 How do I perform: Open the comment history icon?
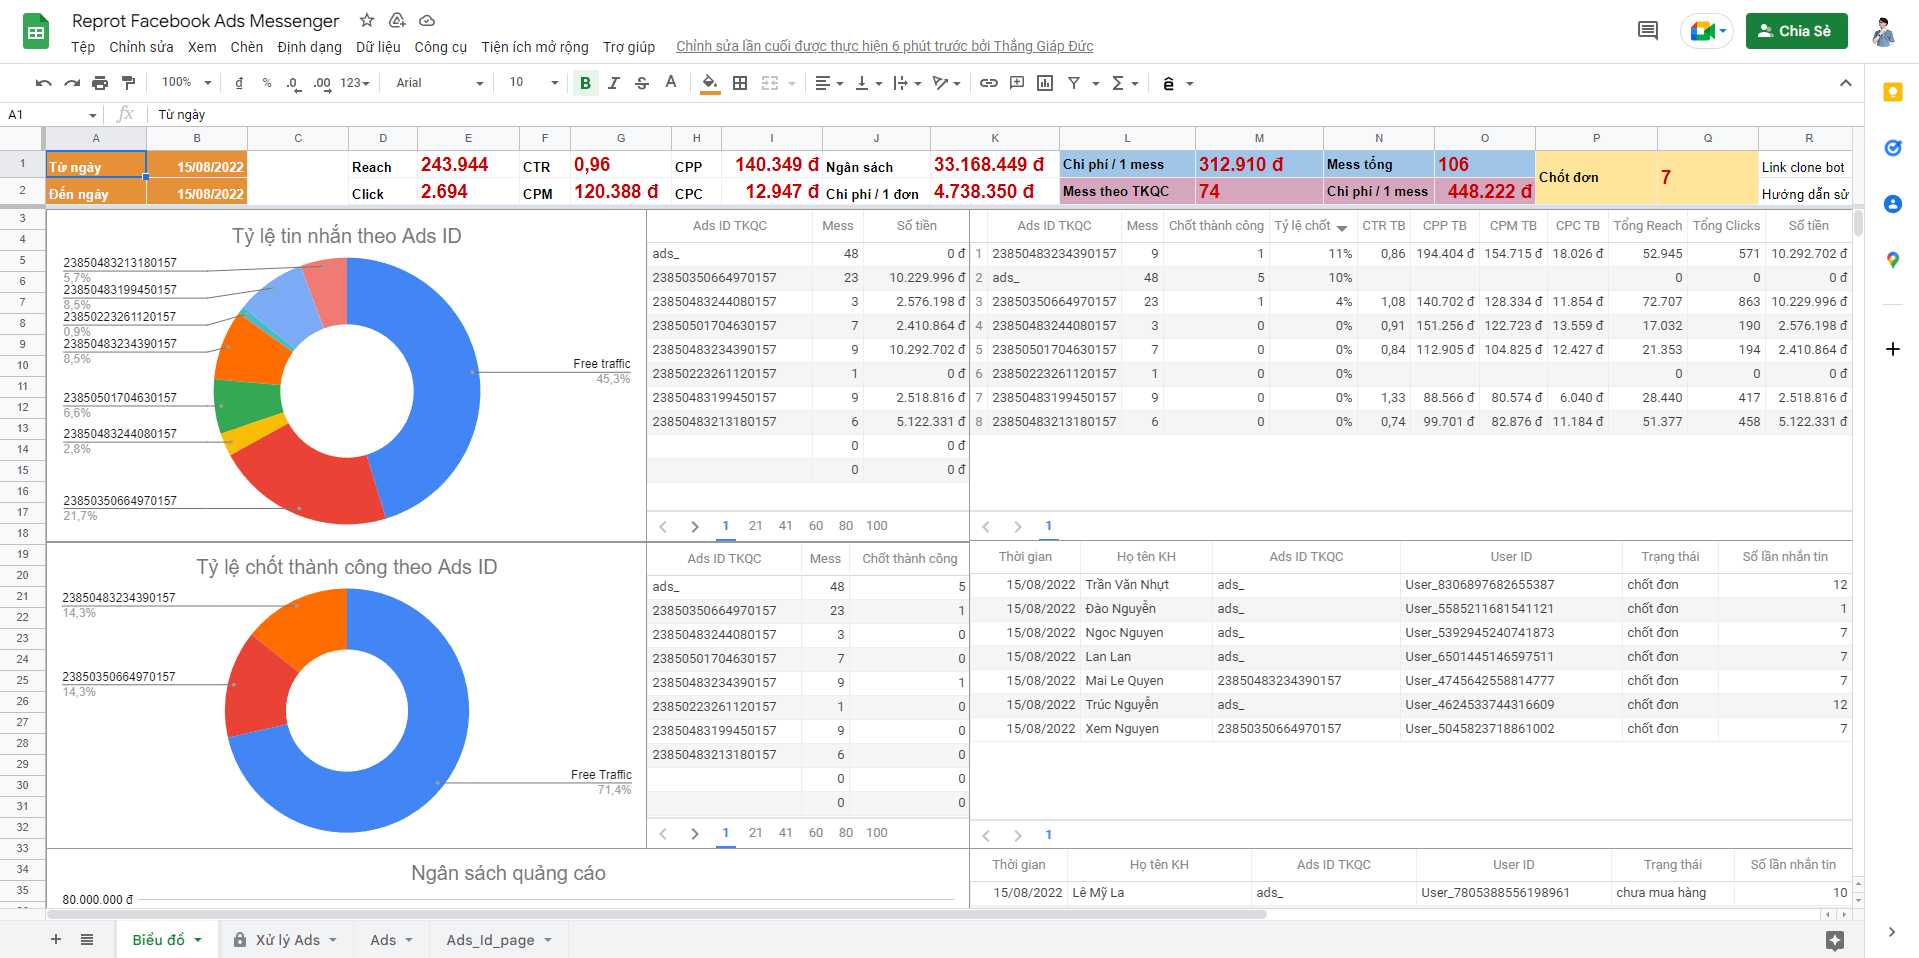pos(1647,31)
